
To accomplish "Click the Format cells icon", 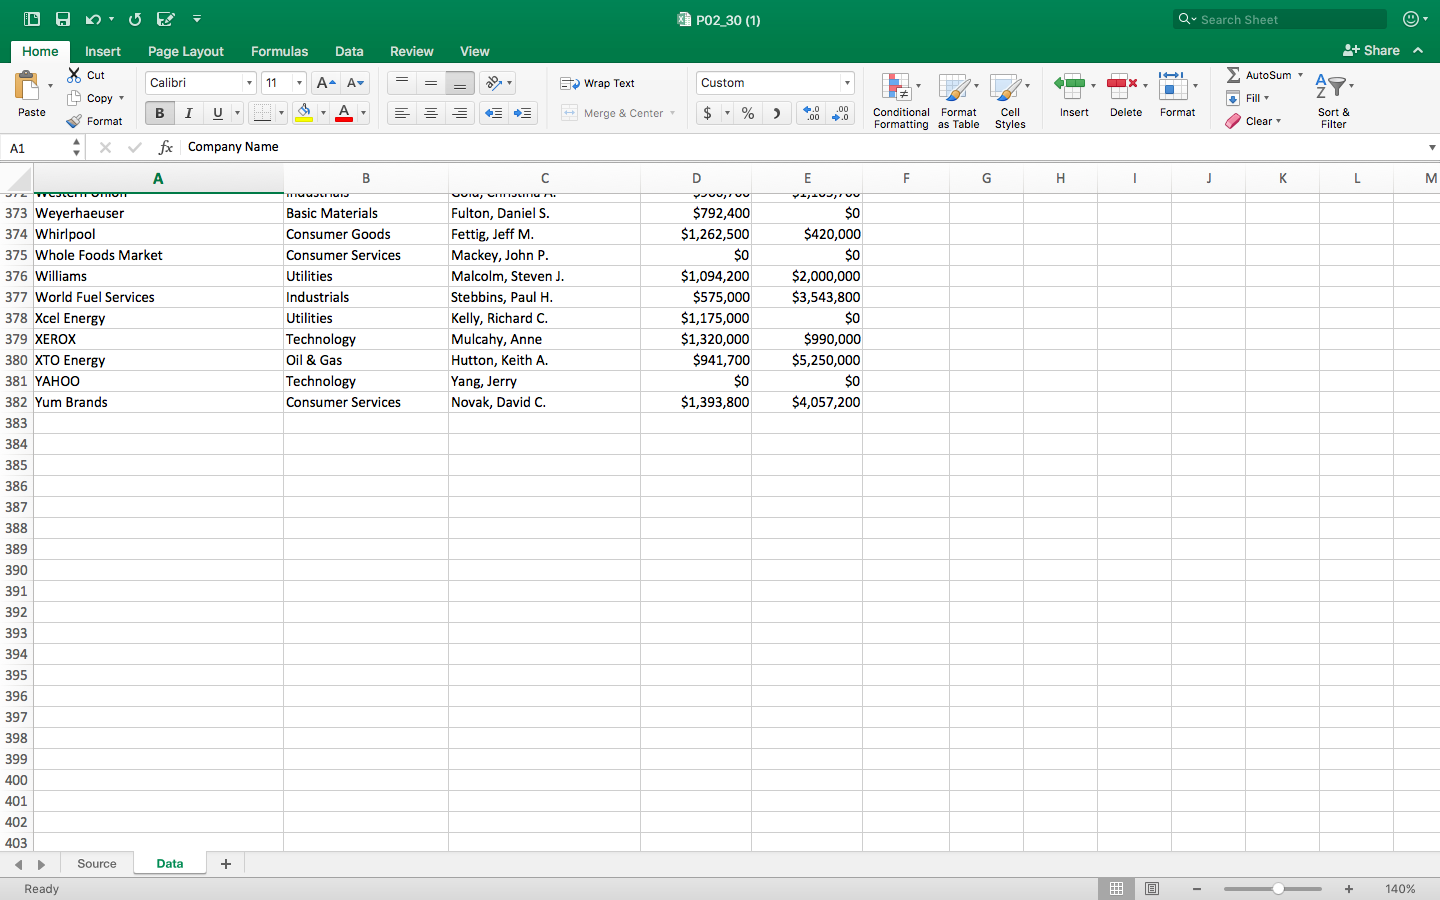I will point(1172,86).
